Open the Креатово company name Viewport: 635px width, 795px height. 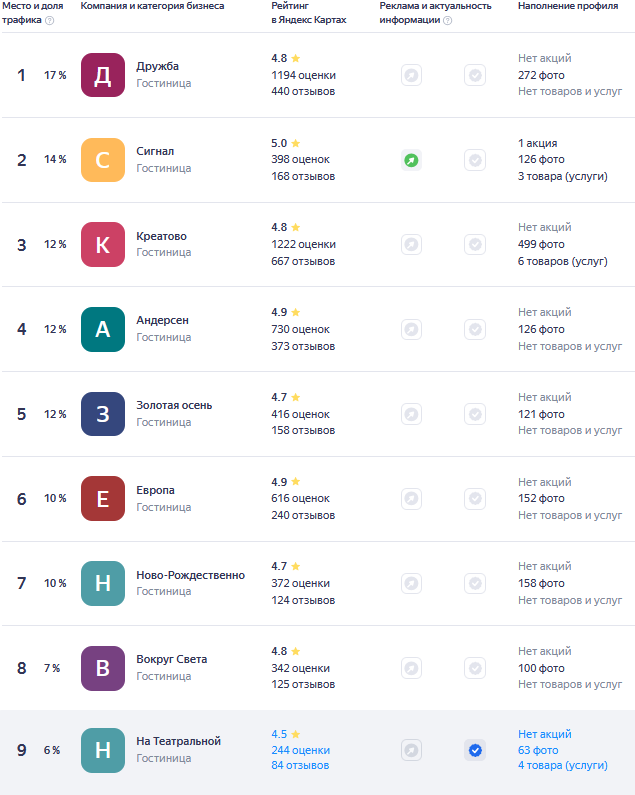pos(161,236)
